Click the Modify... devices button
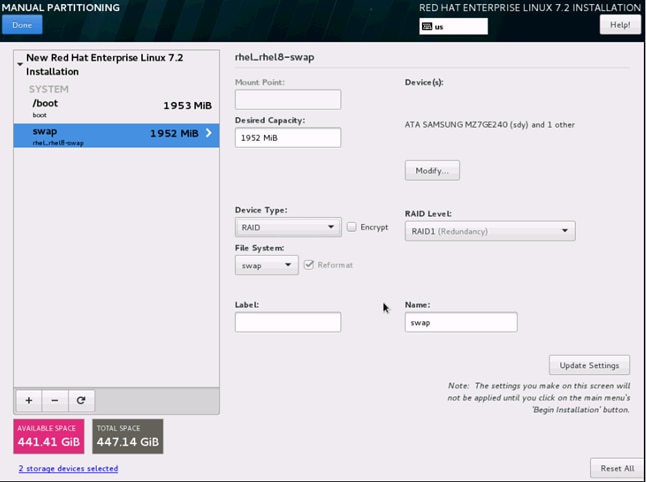 point(432,171)
